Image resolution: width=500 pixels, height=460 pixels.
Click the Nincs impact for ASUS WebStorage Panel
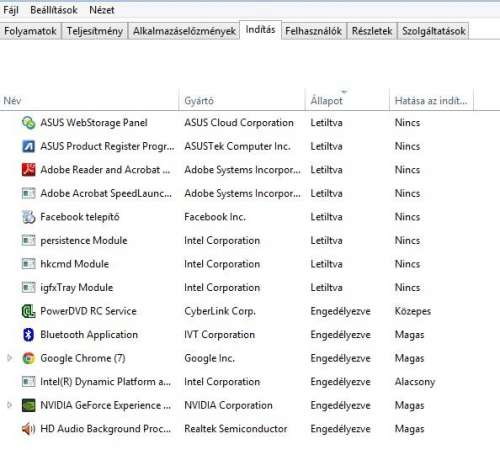click(x=407, y=123)
